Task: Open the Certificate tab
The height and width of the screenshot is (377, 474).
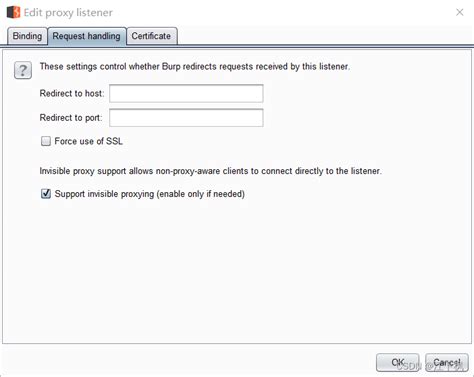Action: point(151,36)
